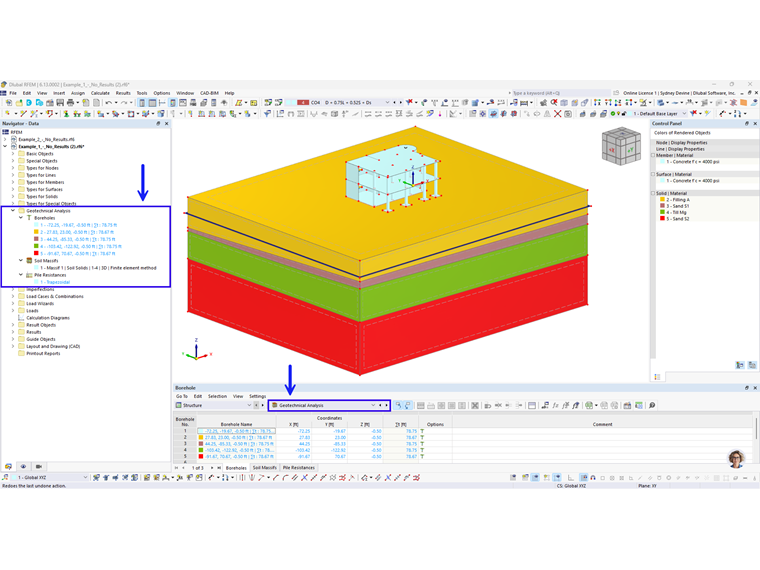This screenshot has height=570, width=760.
Task: Click the Control Panel bottom-left legend icon
Action: click(x=657, y=377)
